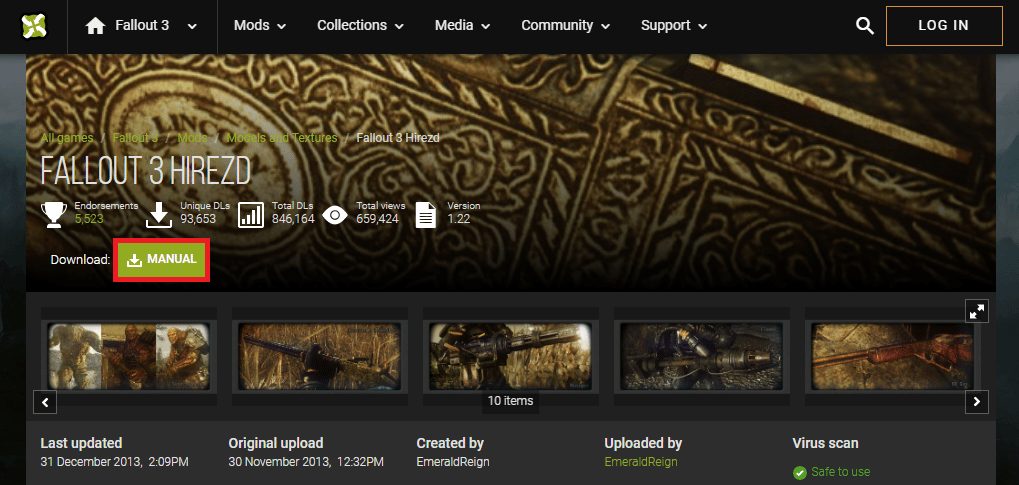Click the Version document icon
This screenshot has width=1019, height=485.
click(426, 215)
